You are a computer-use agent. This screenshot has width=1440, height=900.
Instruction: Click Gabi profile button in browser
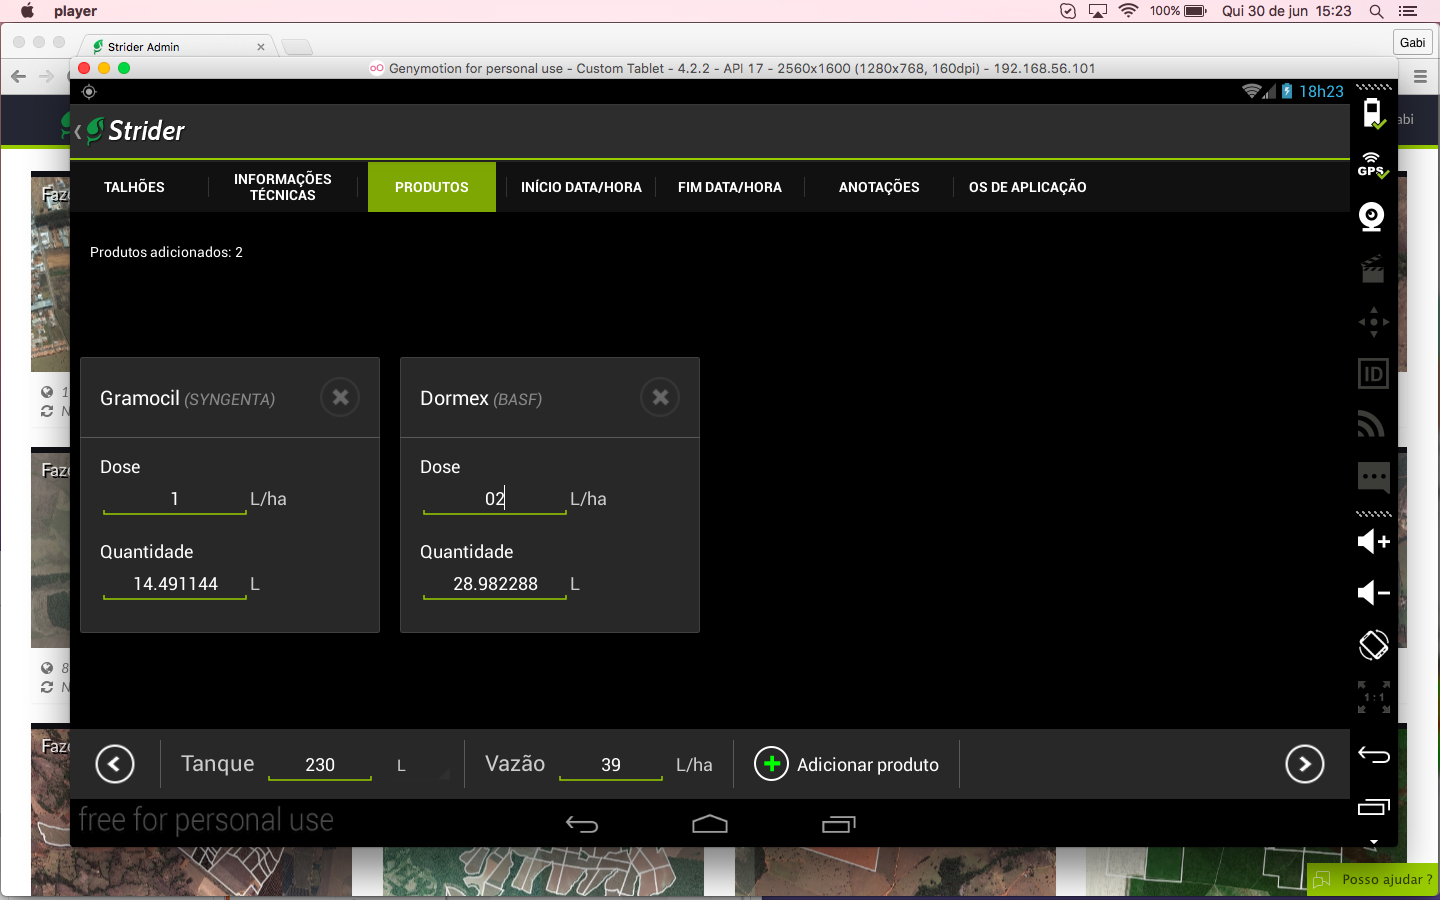pyautogui.click(x=1413, y=42)
